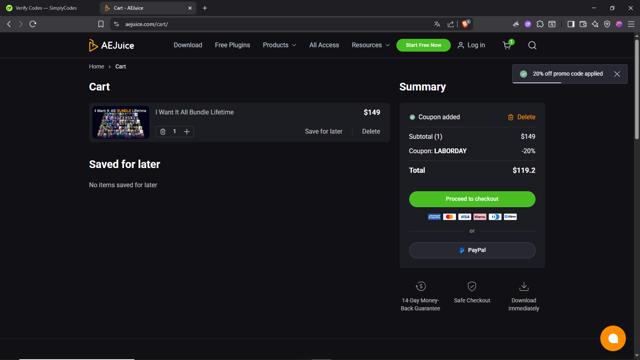The image size is (640, 360).
Task: Open the shopping cart icon in header
Action: click(507, 45)
